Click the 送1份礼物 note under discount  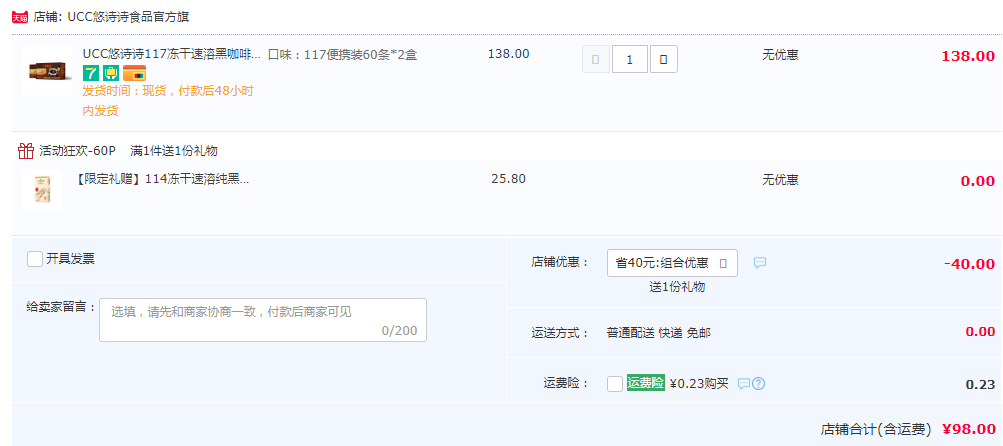677,287
